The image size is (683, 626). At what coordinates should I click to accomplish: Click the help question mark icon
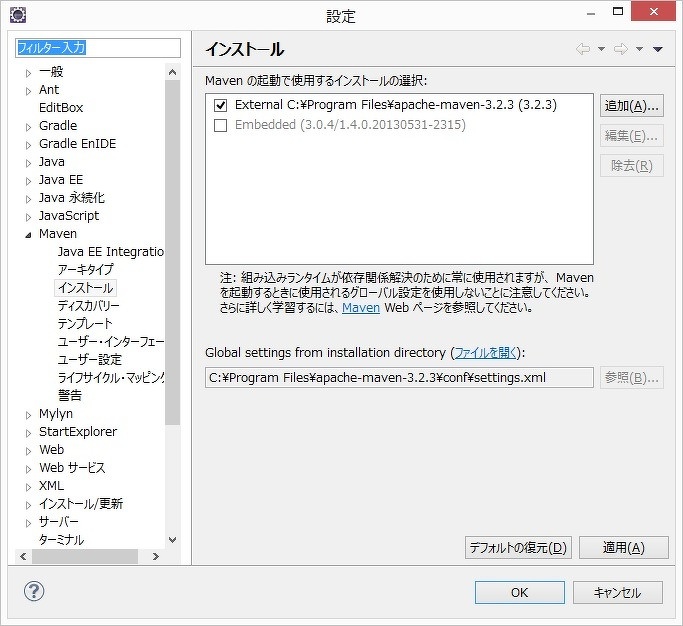(34, 592)
